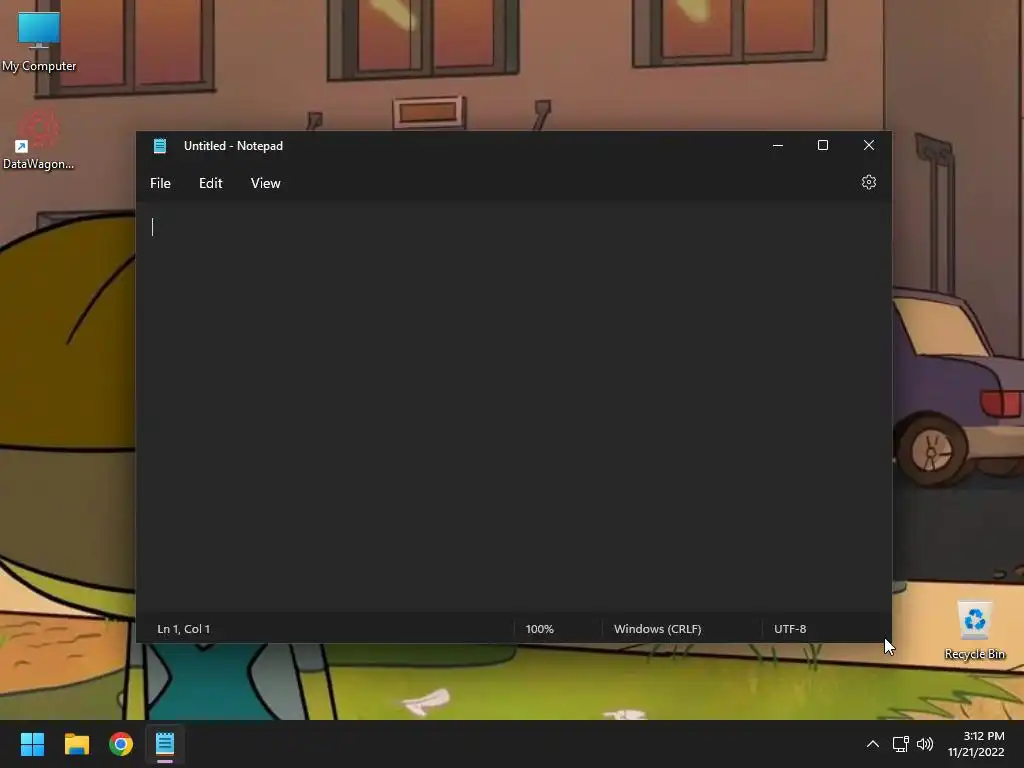This screenshot has width=1024, height=768.
Task: Open the Windows Start menu
Action: [32, 744]
